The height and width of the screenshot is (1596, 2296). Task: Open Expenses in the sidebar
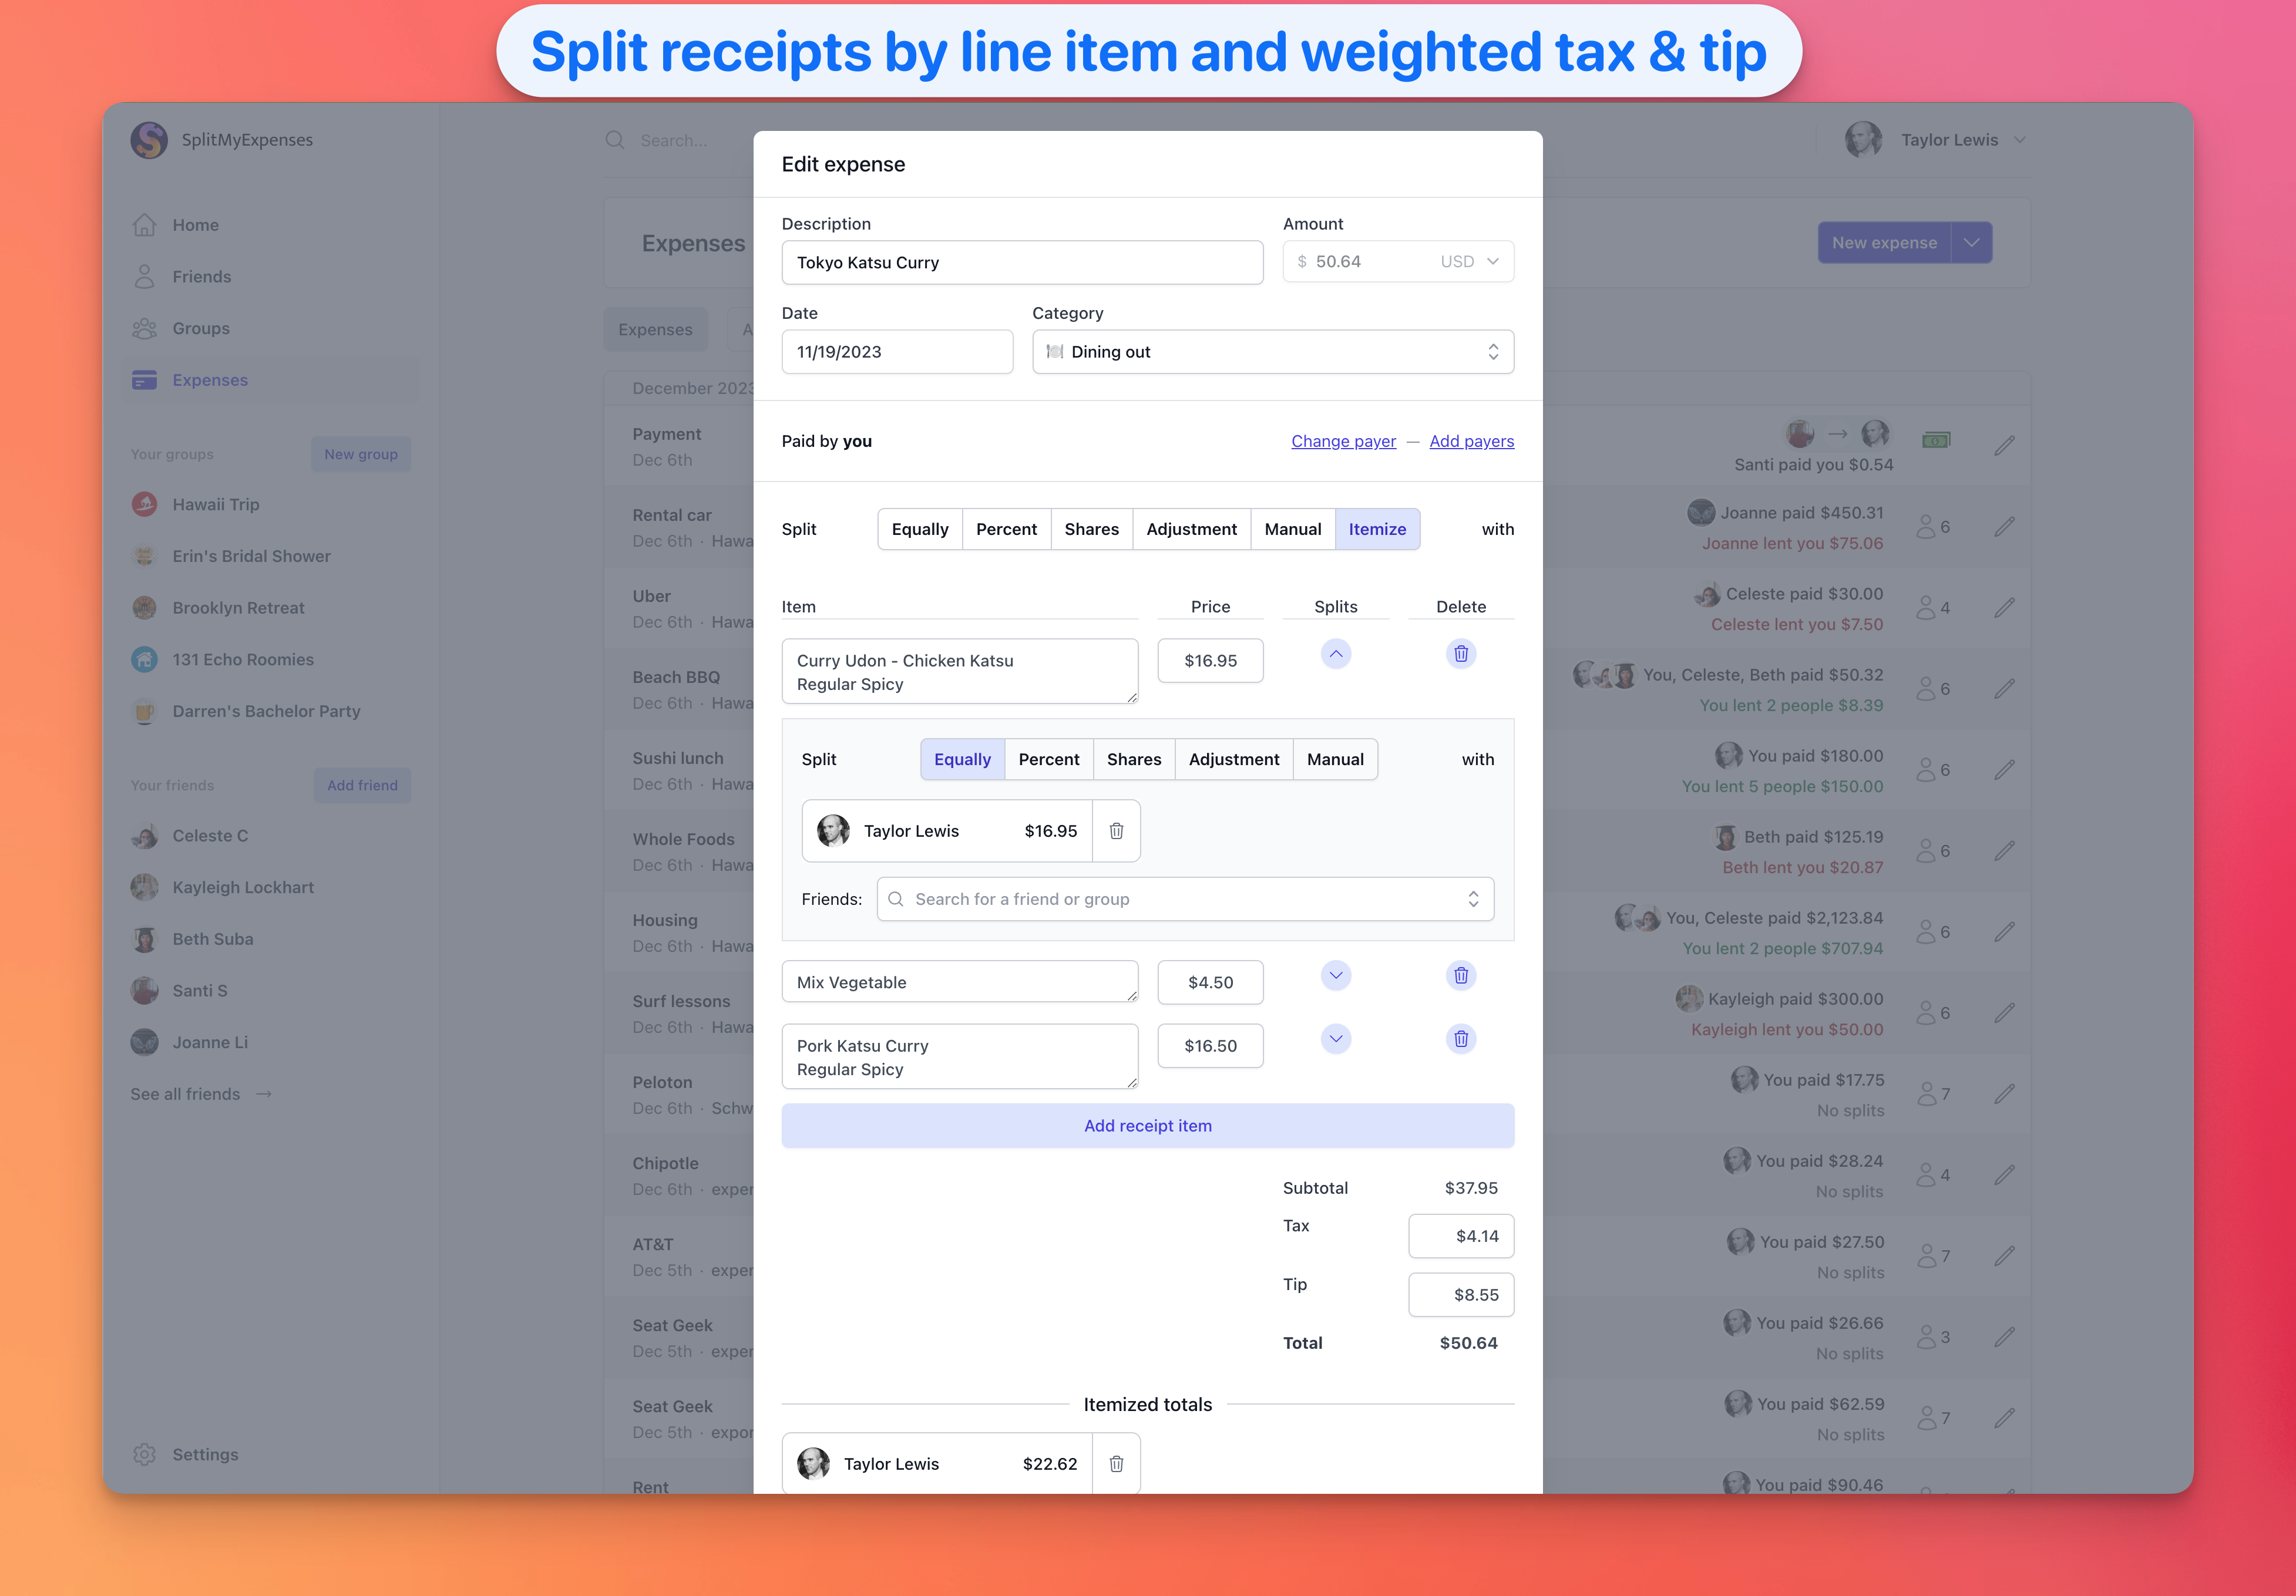pyautogui.click(x=269, y=380)
